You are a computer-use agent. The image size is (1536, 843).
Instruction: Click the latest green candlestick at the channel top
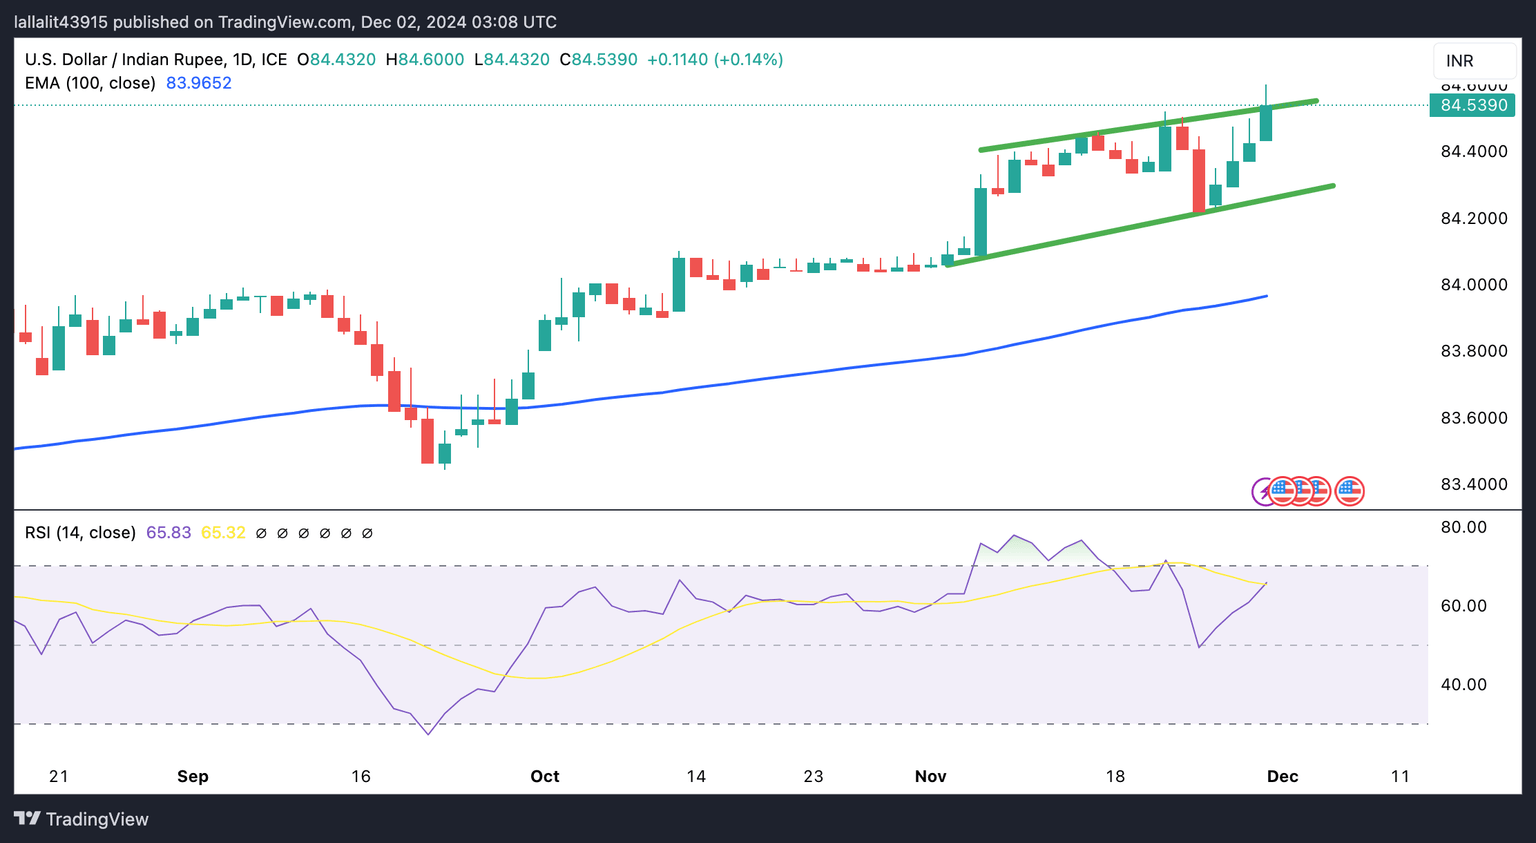point(1266,122)
